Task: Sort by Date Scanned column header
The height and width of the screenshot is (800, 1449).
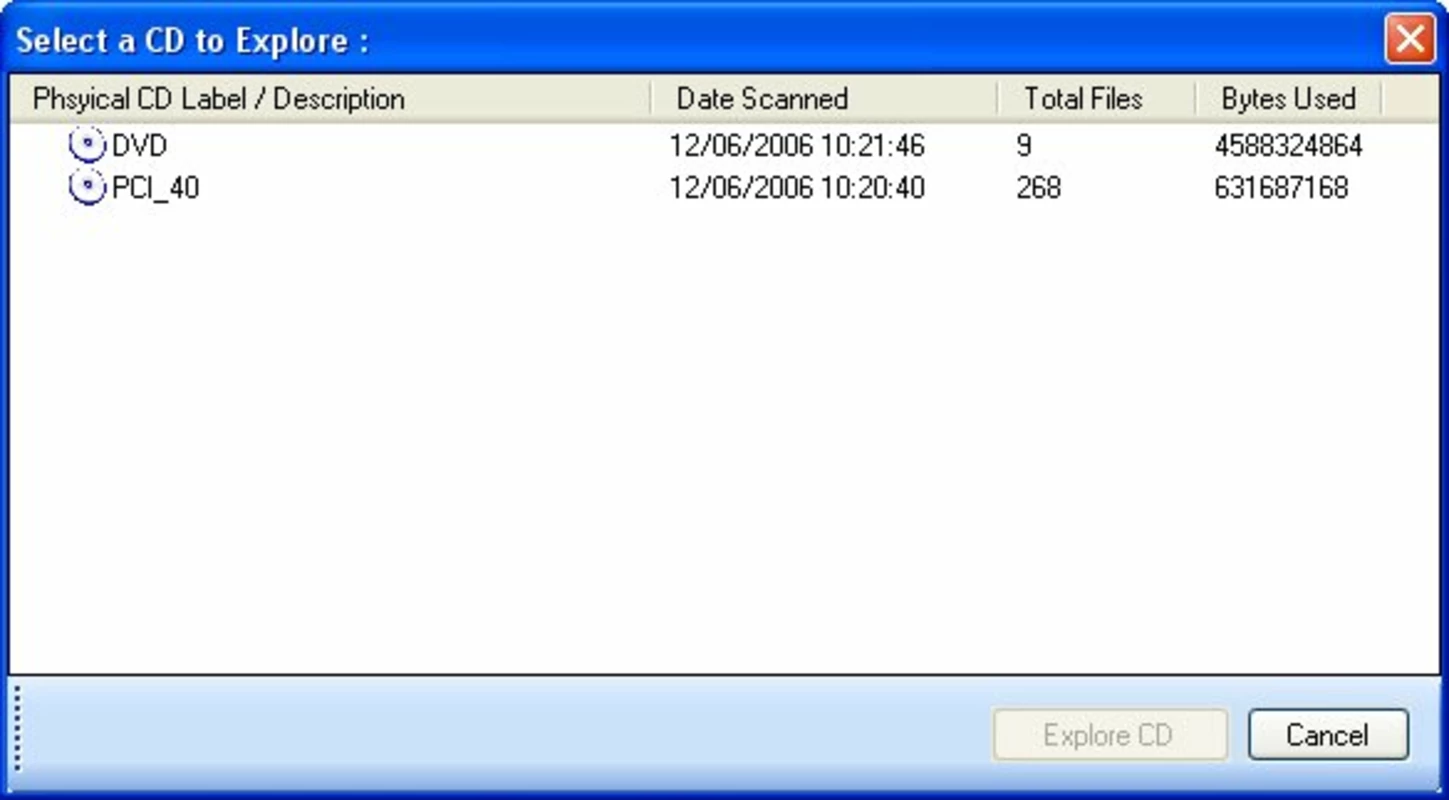Action: click(824, 98)
